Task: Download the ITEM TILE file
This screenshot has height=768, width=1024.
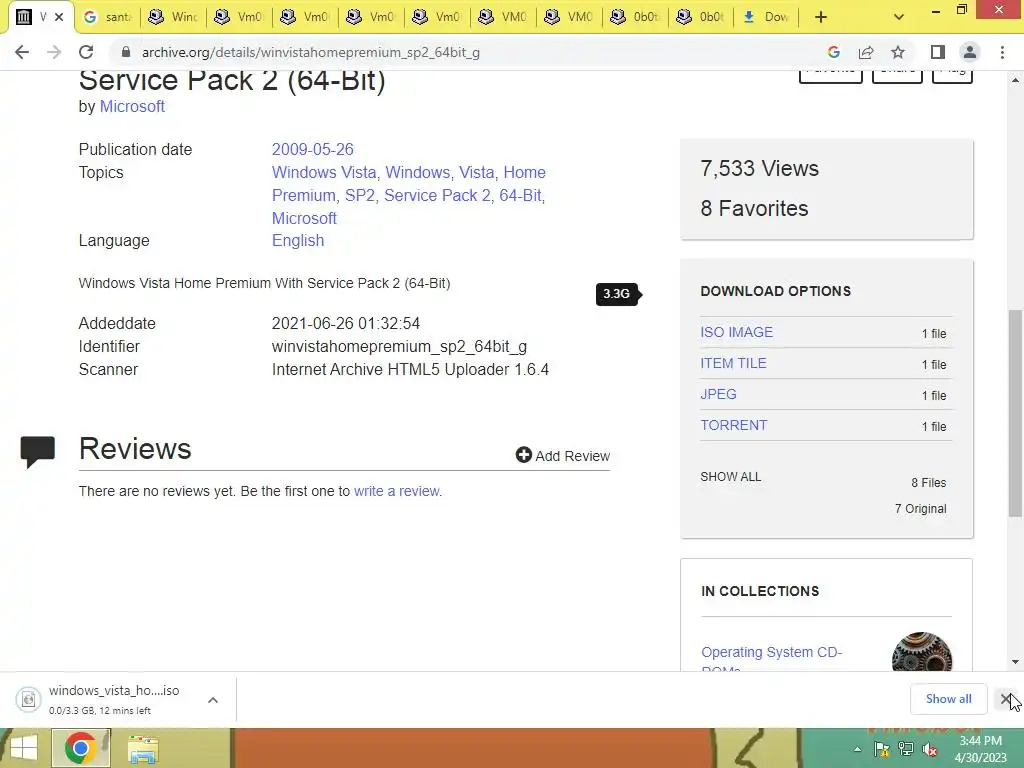Action: (x=733, y=363)
